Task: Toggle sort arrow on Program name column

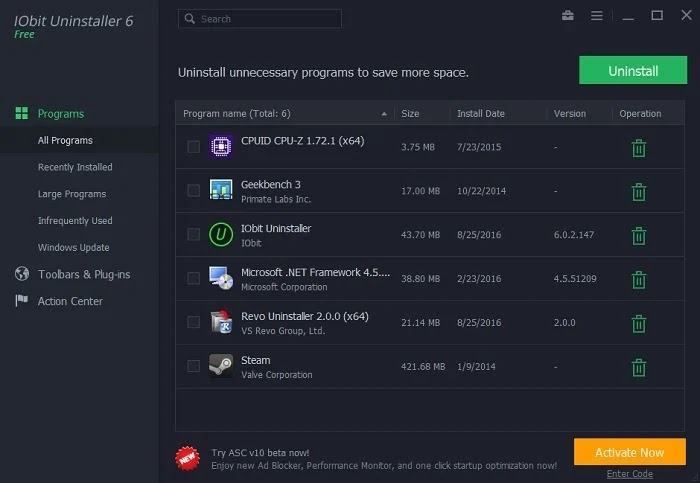Action: pos(384,114)
